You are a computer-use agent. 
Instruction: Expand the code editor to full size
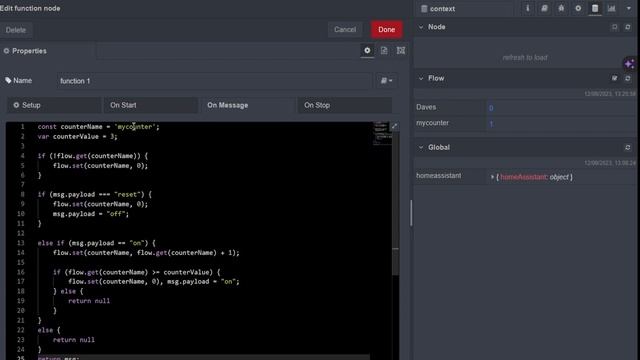tap(394, 127)
